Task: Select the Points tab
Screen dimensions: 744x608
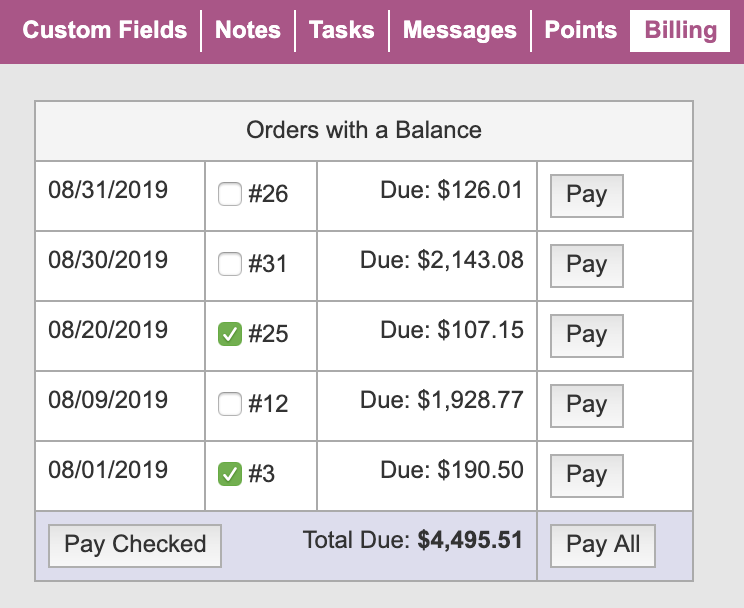Action: click(580, 30)
